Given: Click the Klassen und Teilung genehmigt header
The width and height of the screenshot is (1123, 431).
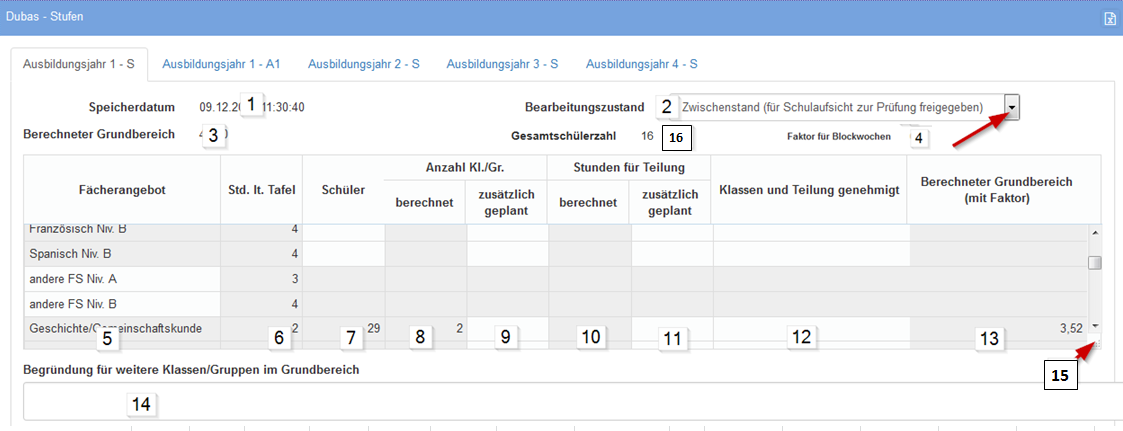Looking at the screenshot, I should (809, 188).
